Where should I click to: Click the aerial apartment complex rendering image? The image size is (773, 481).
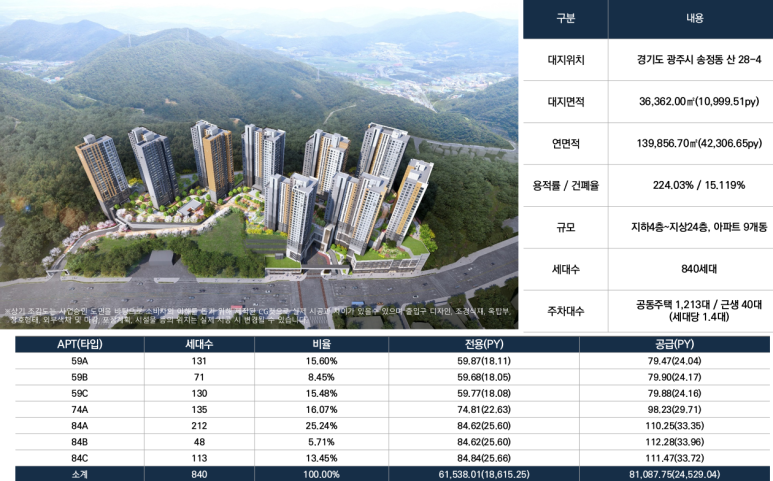(x=259, y=165)
